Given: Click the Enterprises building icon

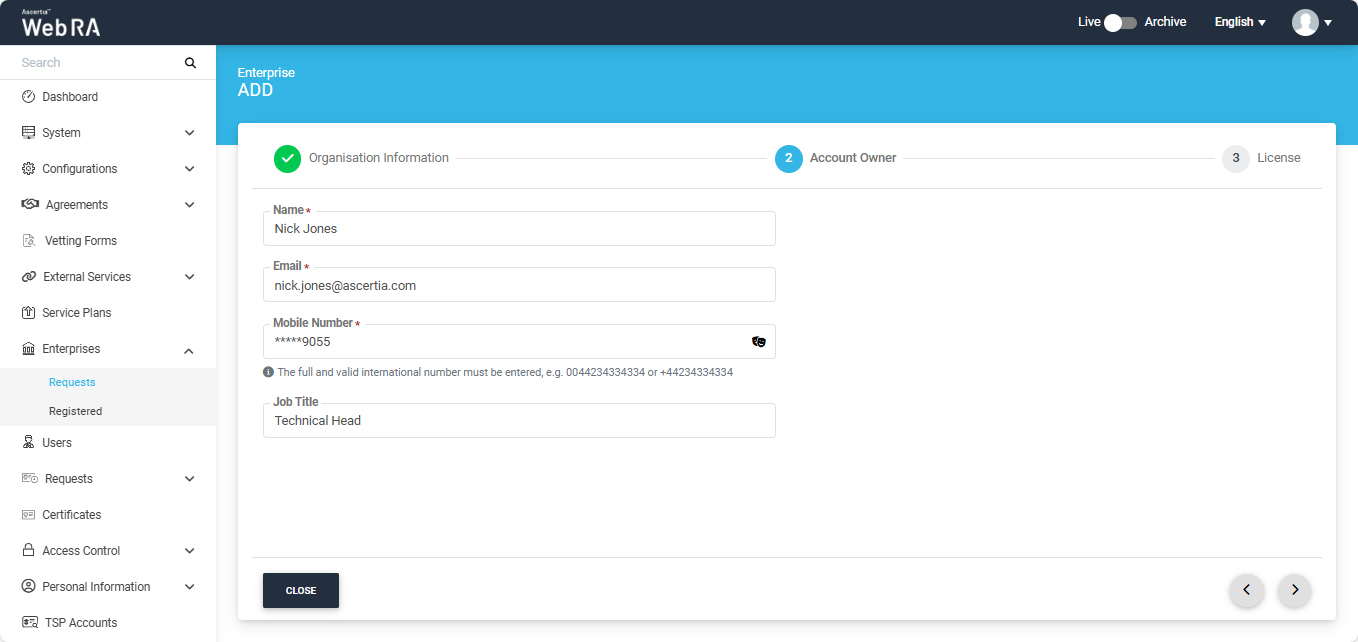Looking at the screenshot, I should (x=28, y=349).
